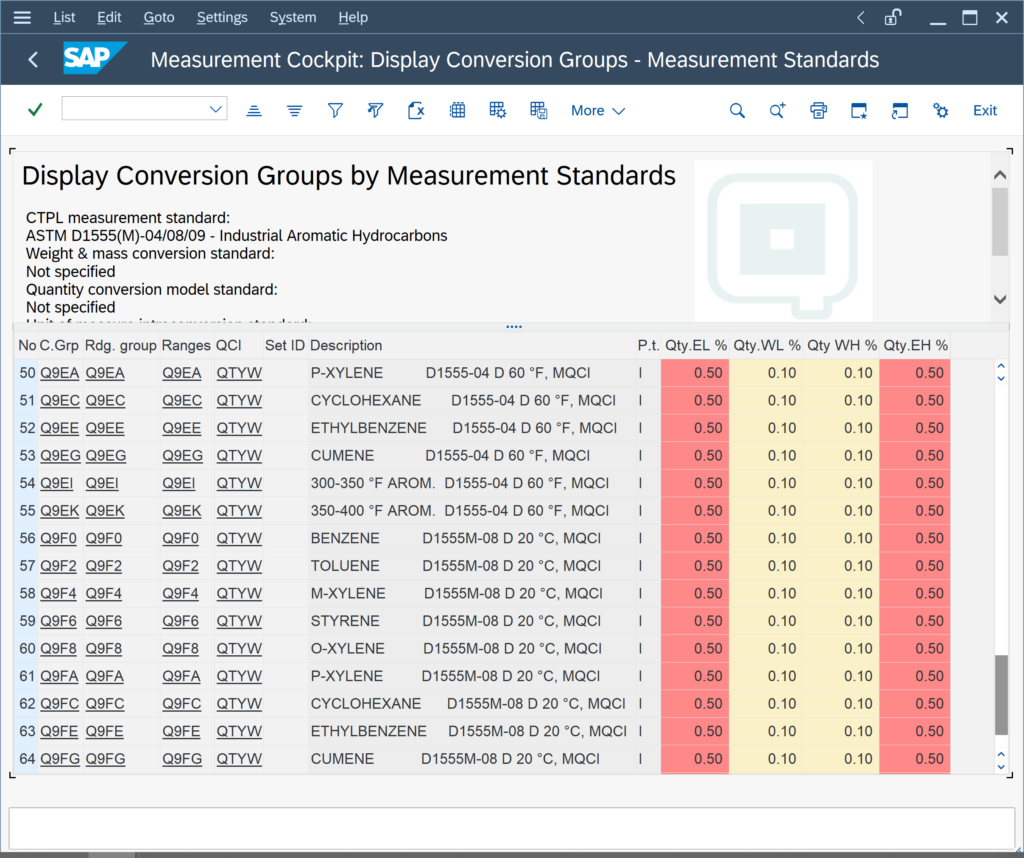Click the 0.10 Qty.WL % cell in row 64

(767, 759)
